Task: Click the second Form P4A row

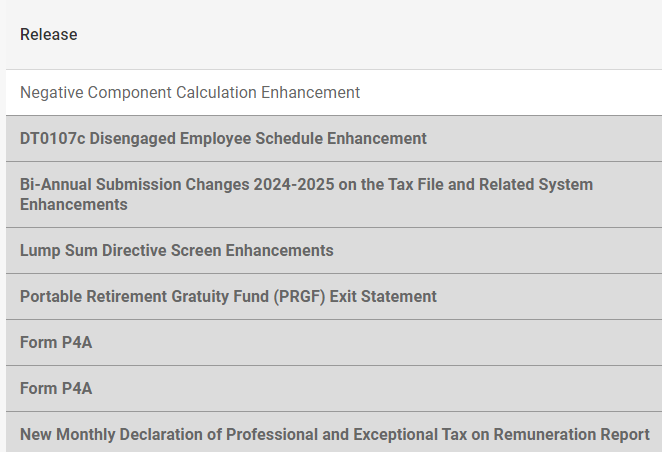Action: point(56,388)
